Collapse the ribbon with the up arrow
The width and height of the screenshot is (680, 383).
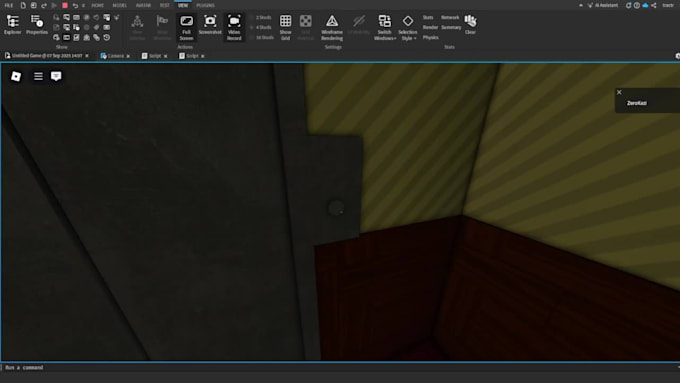(581, 5)
